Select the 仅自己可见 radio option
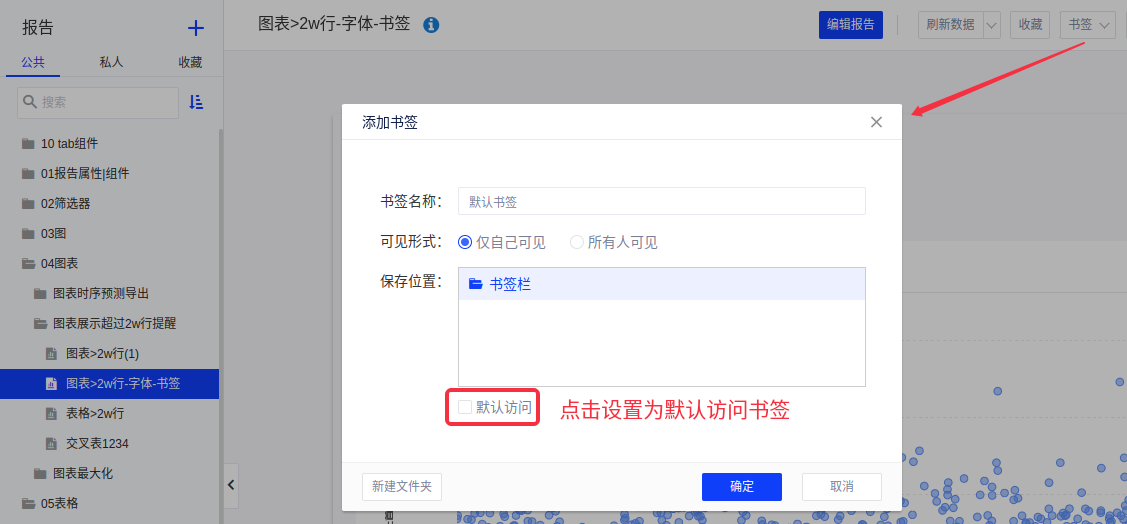Screen dimensions: 1127x524 click(465, 242)
